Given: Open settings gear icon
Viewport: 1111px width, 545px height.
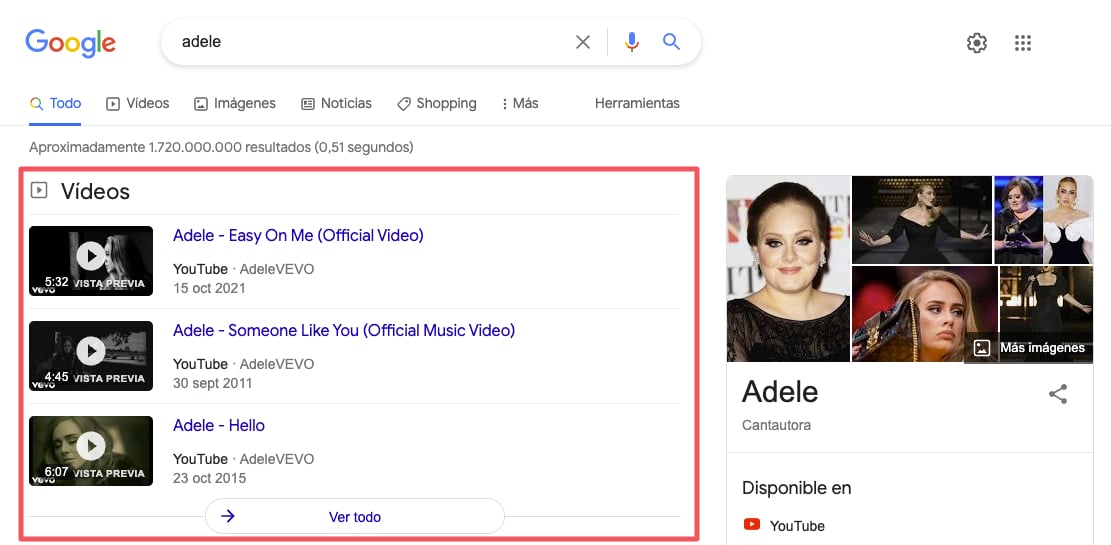Looking at the screenshot, I should click(x=976, y=43).
